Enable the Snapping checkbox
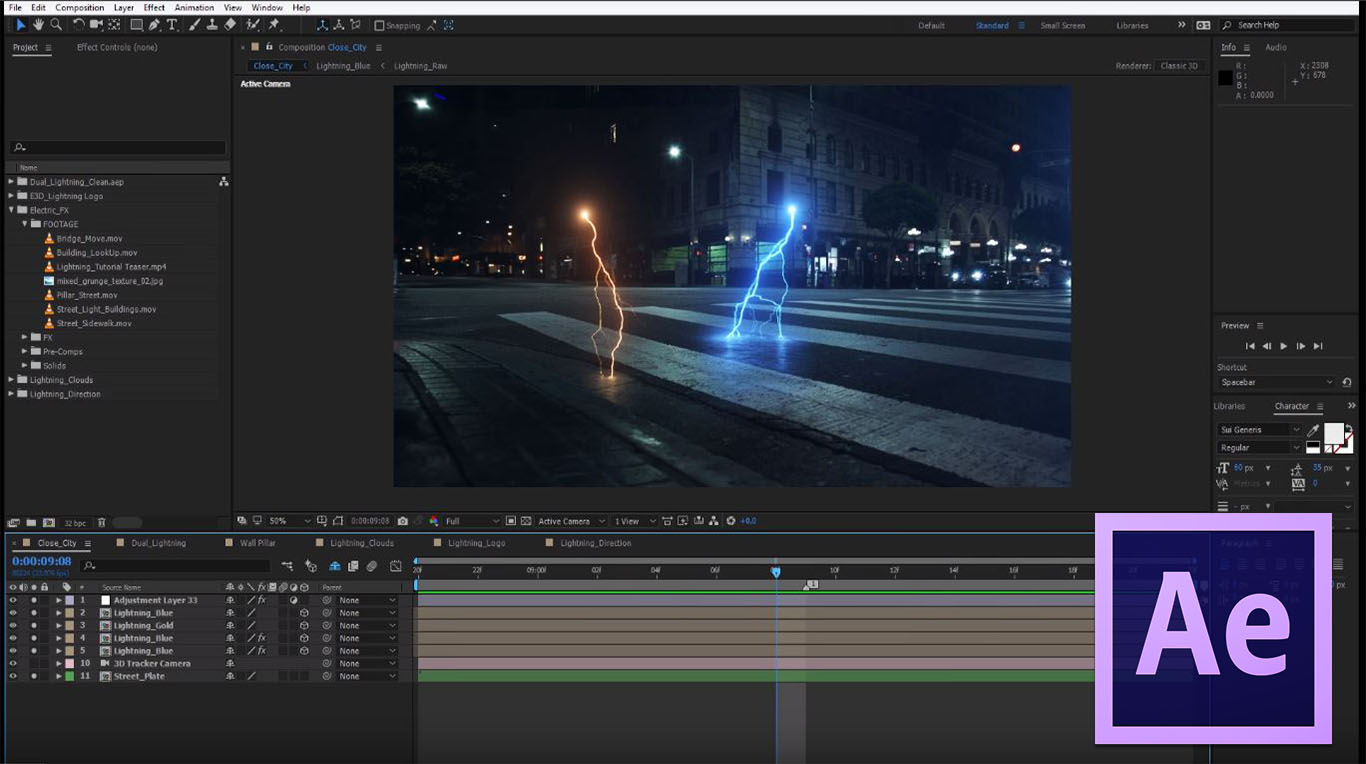This screenshot has width=1366, height=764. pos(379,26)
